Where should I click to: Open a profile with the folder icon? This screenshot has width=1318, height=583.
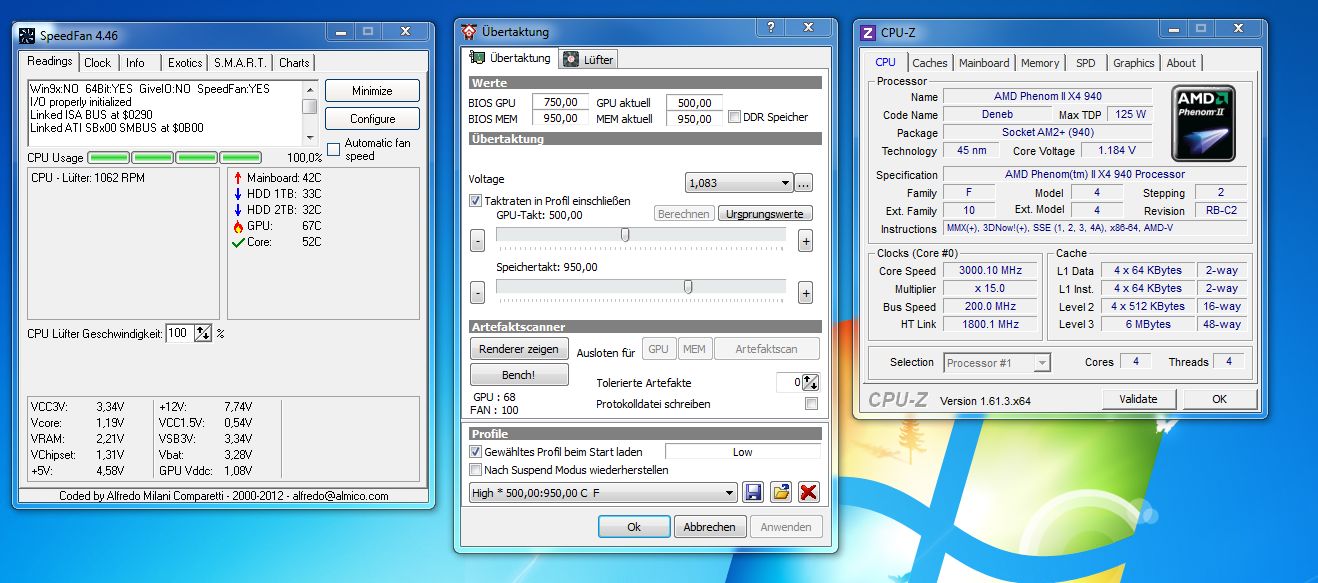[781, 492]
